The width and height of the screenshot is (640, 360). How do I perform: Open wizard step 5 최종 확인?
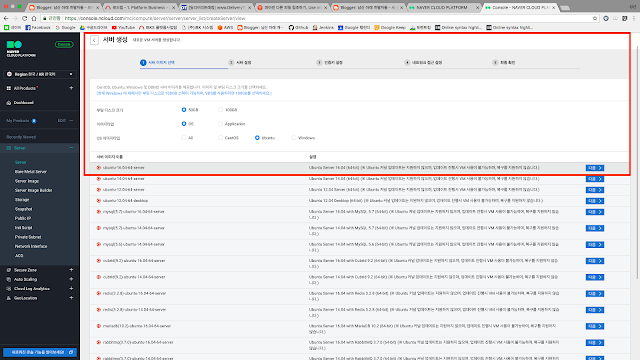504,62
